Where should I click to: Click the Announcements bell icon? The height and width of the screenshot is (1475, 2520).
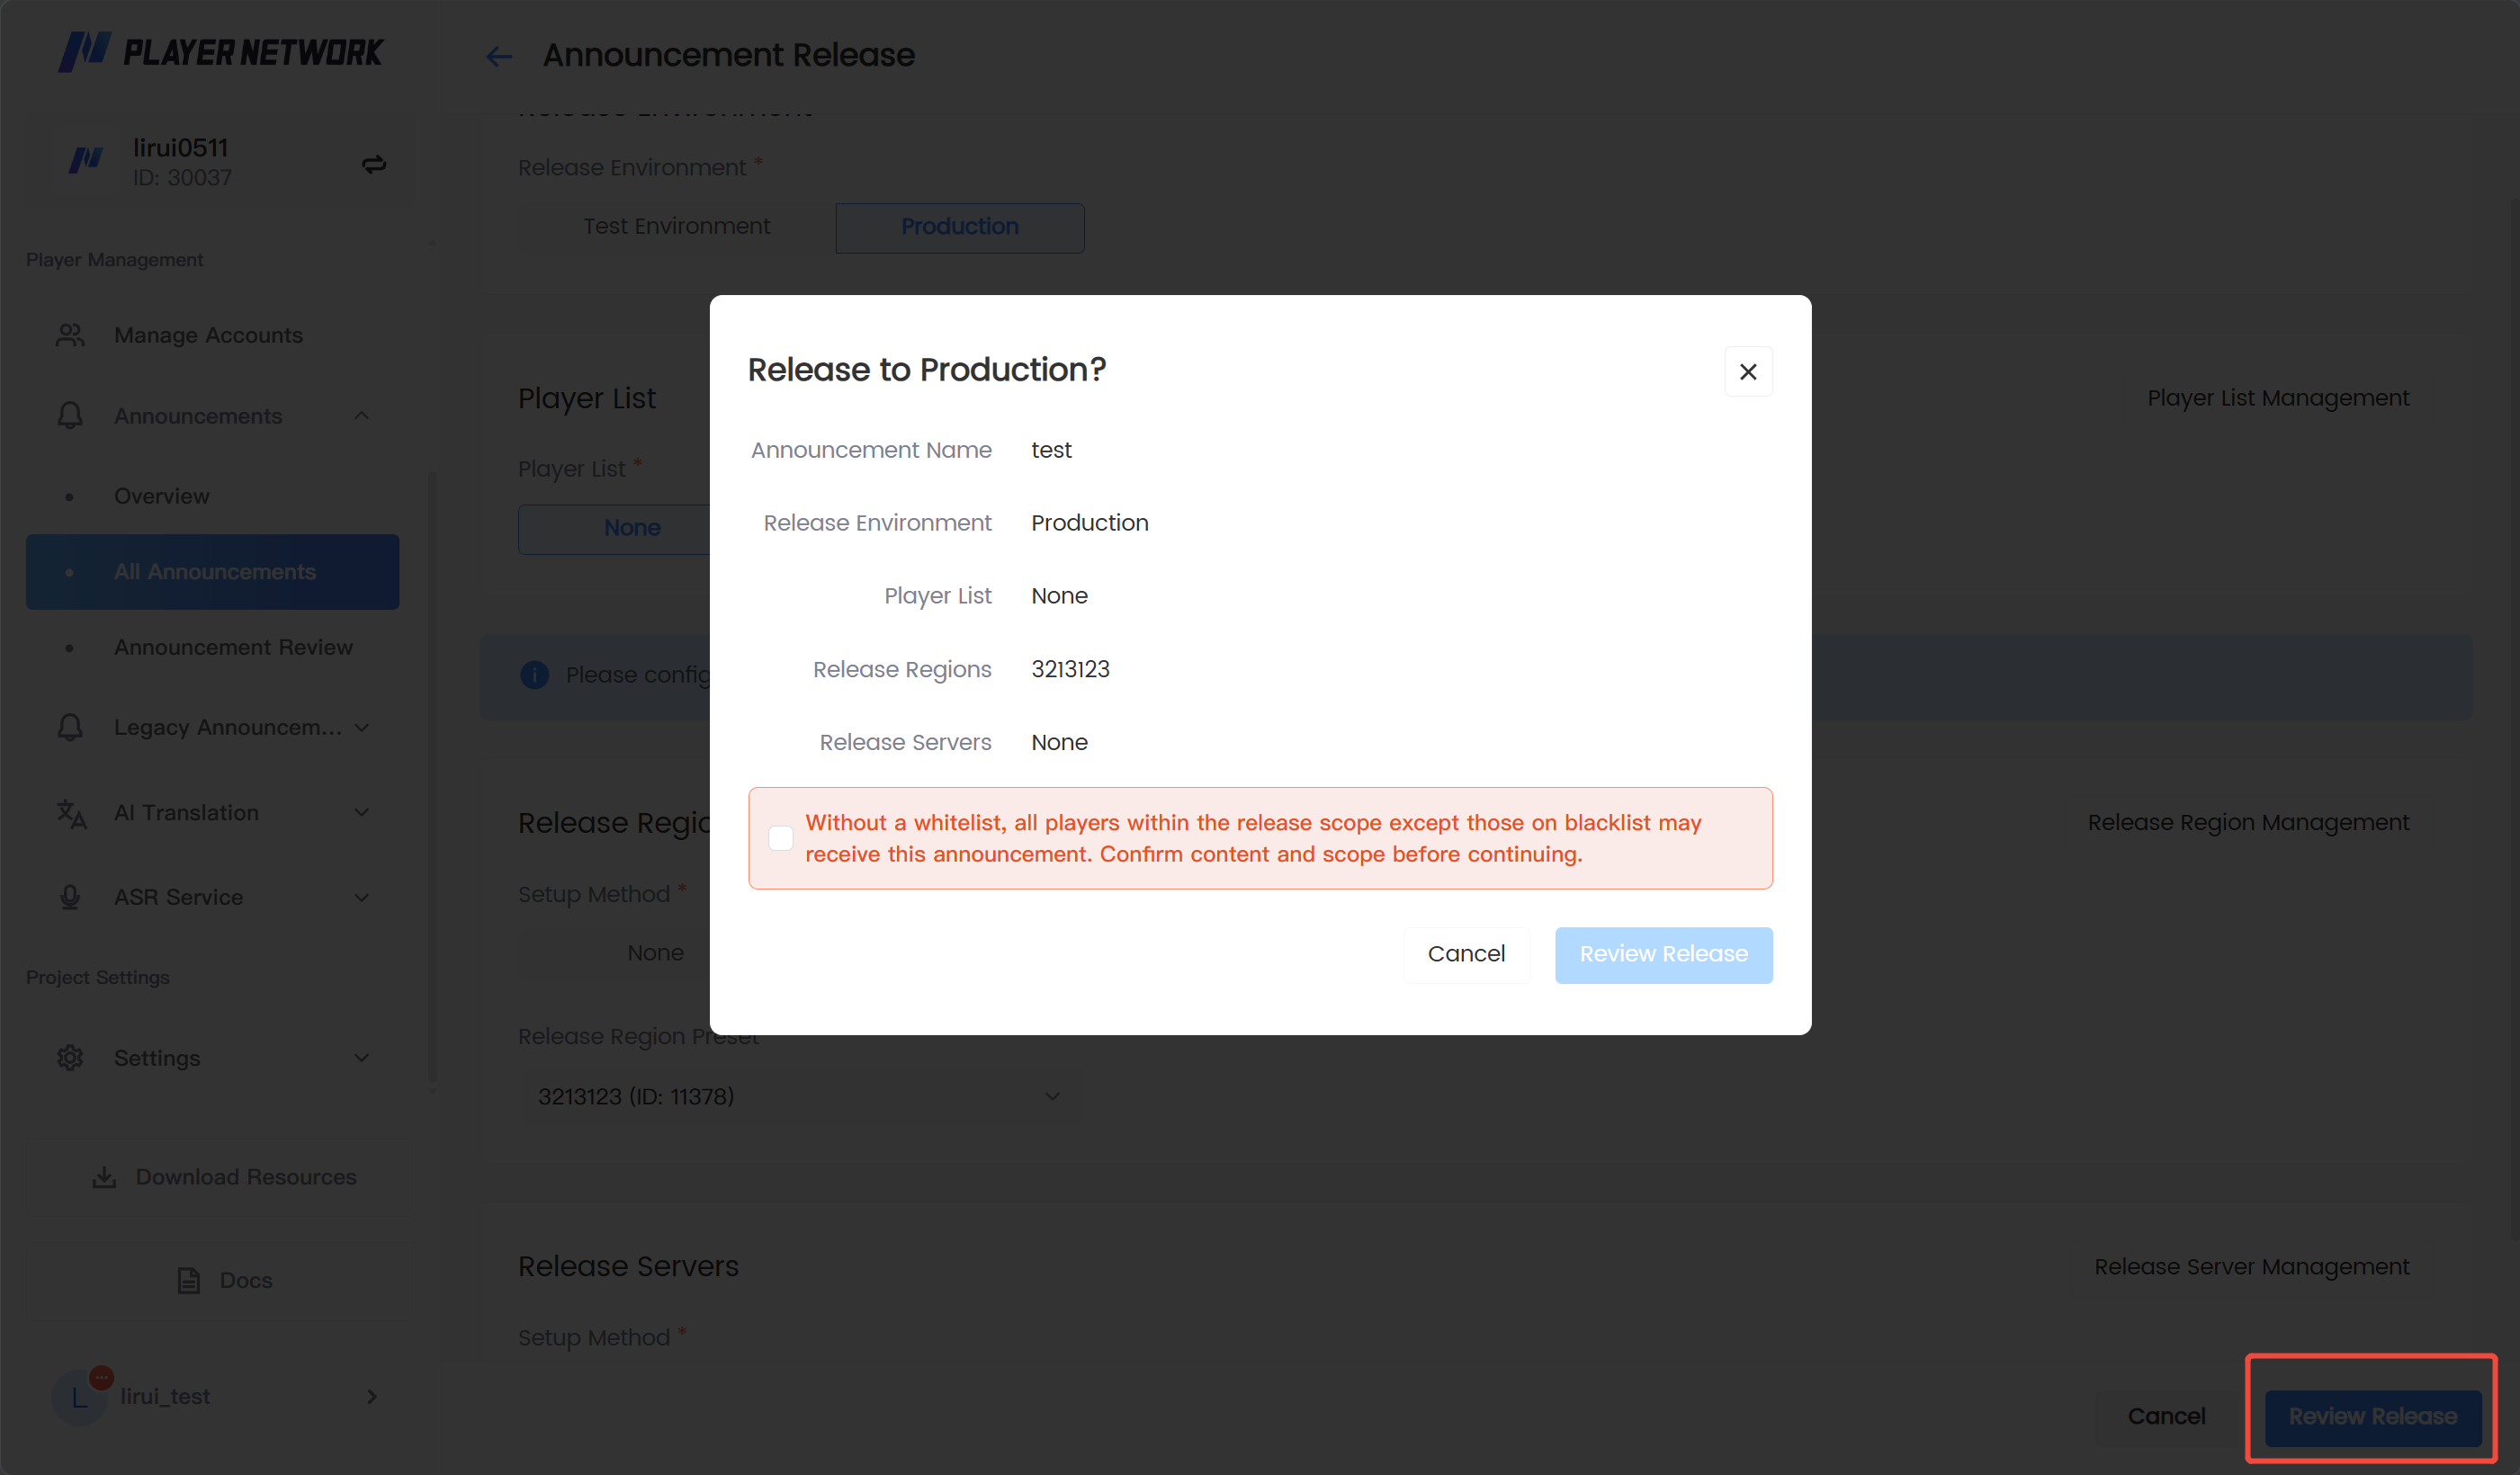70,416
